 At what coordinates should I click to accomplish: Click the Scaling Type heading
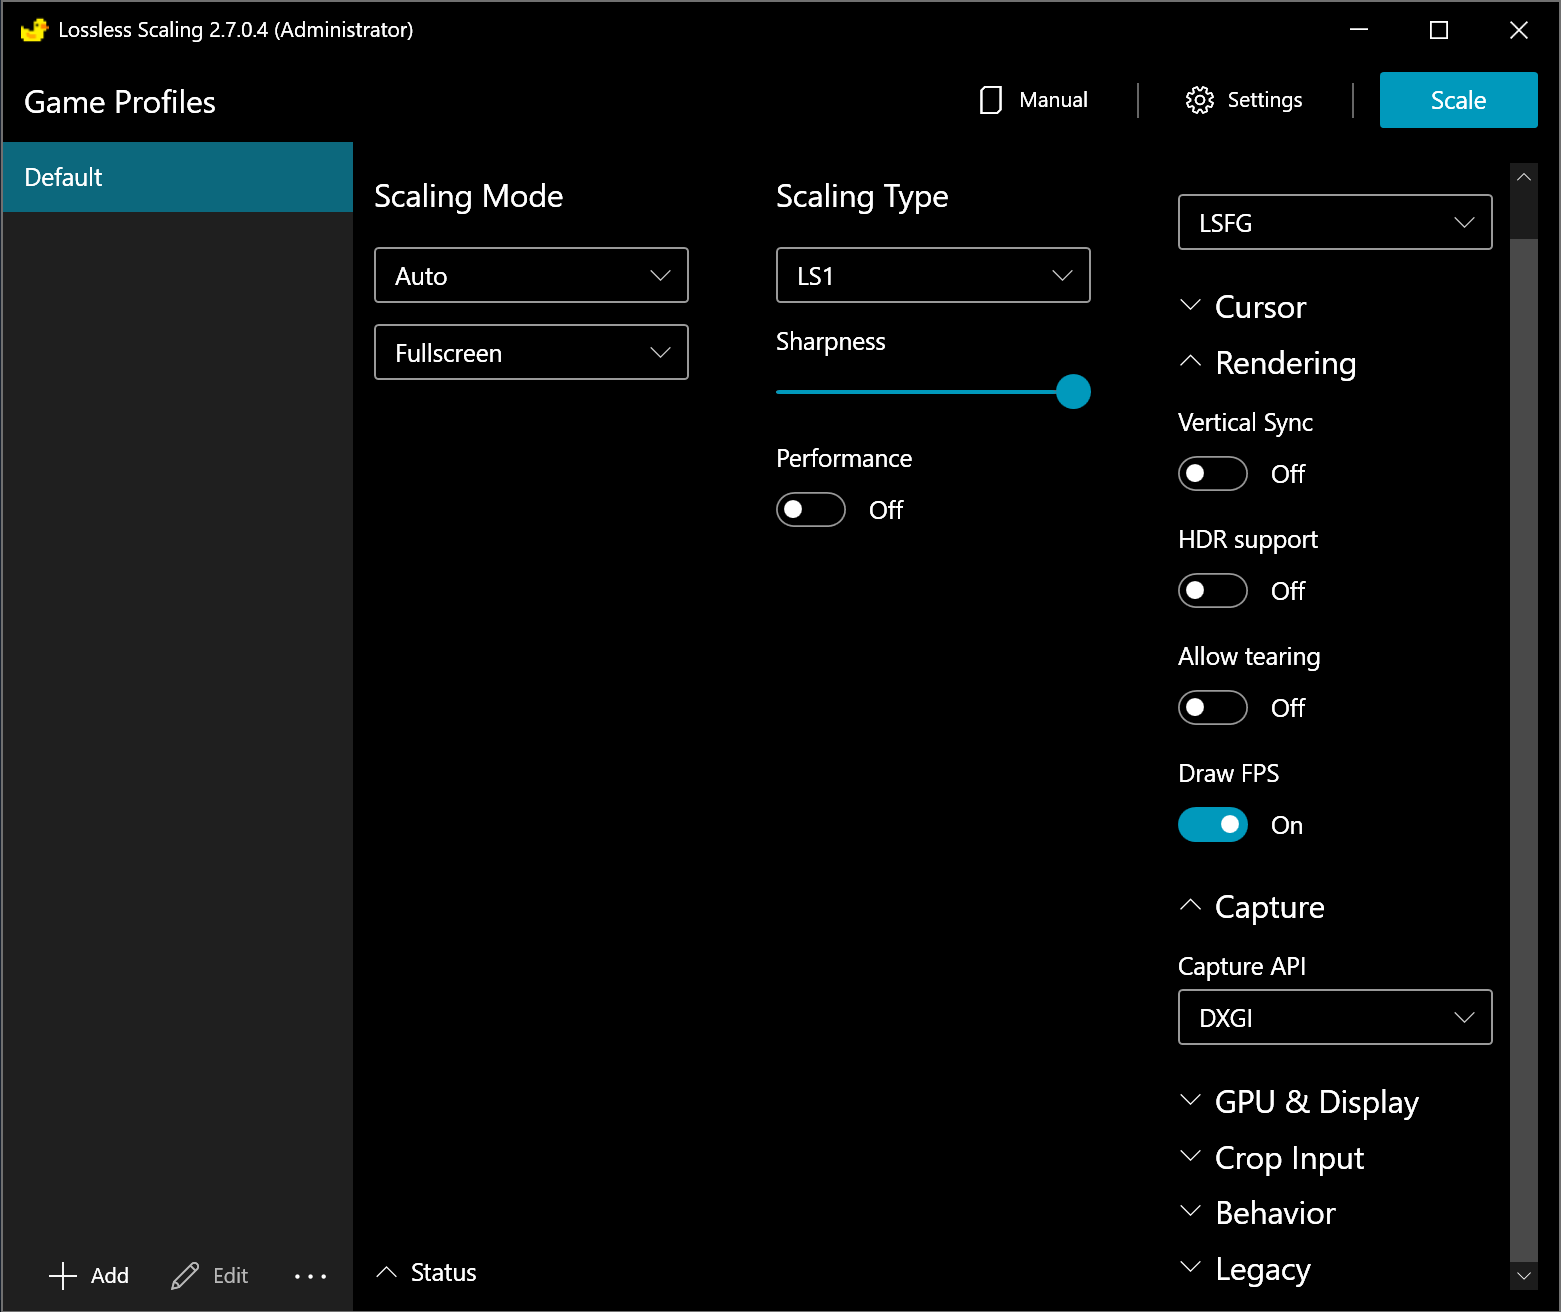tap(862, 196)
